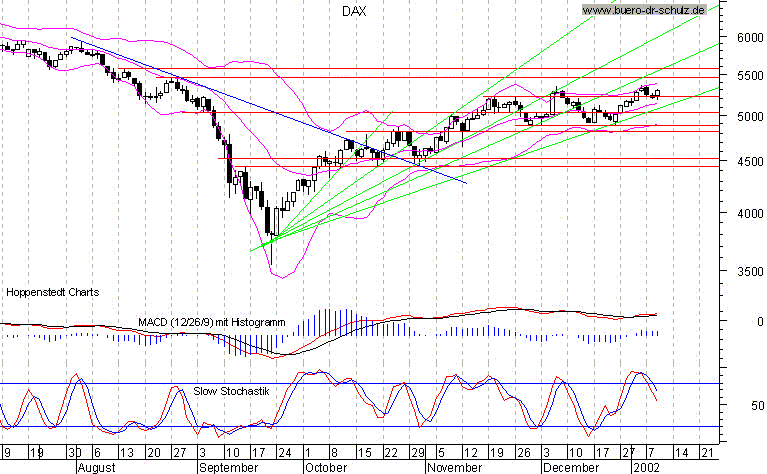Click the date label 24
The height and width of the screenshot is (474, 767).
[285, 453]
